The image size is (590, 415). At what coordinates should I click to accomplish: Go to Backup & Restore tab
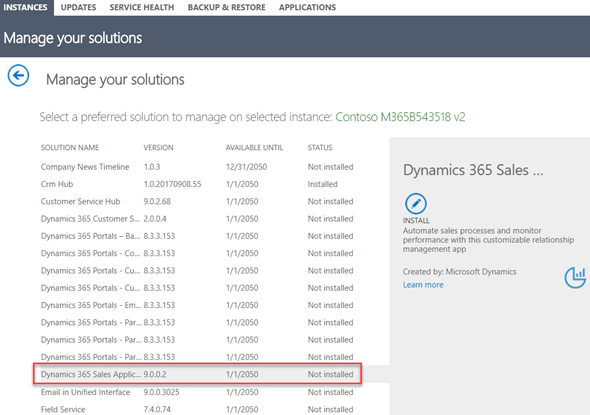tap(227, 7)
